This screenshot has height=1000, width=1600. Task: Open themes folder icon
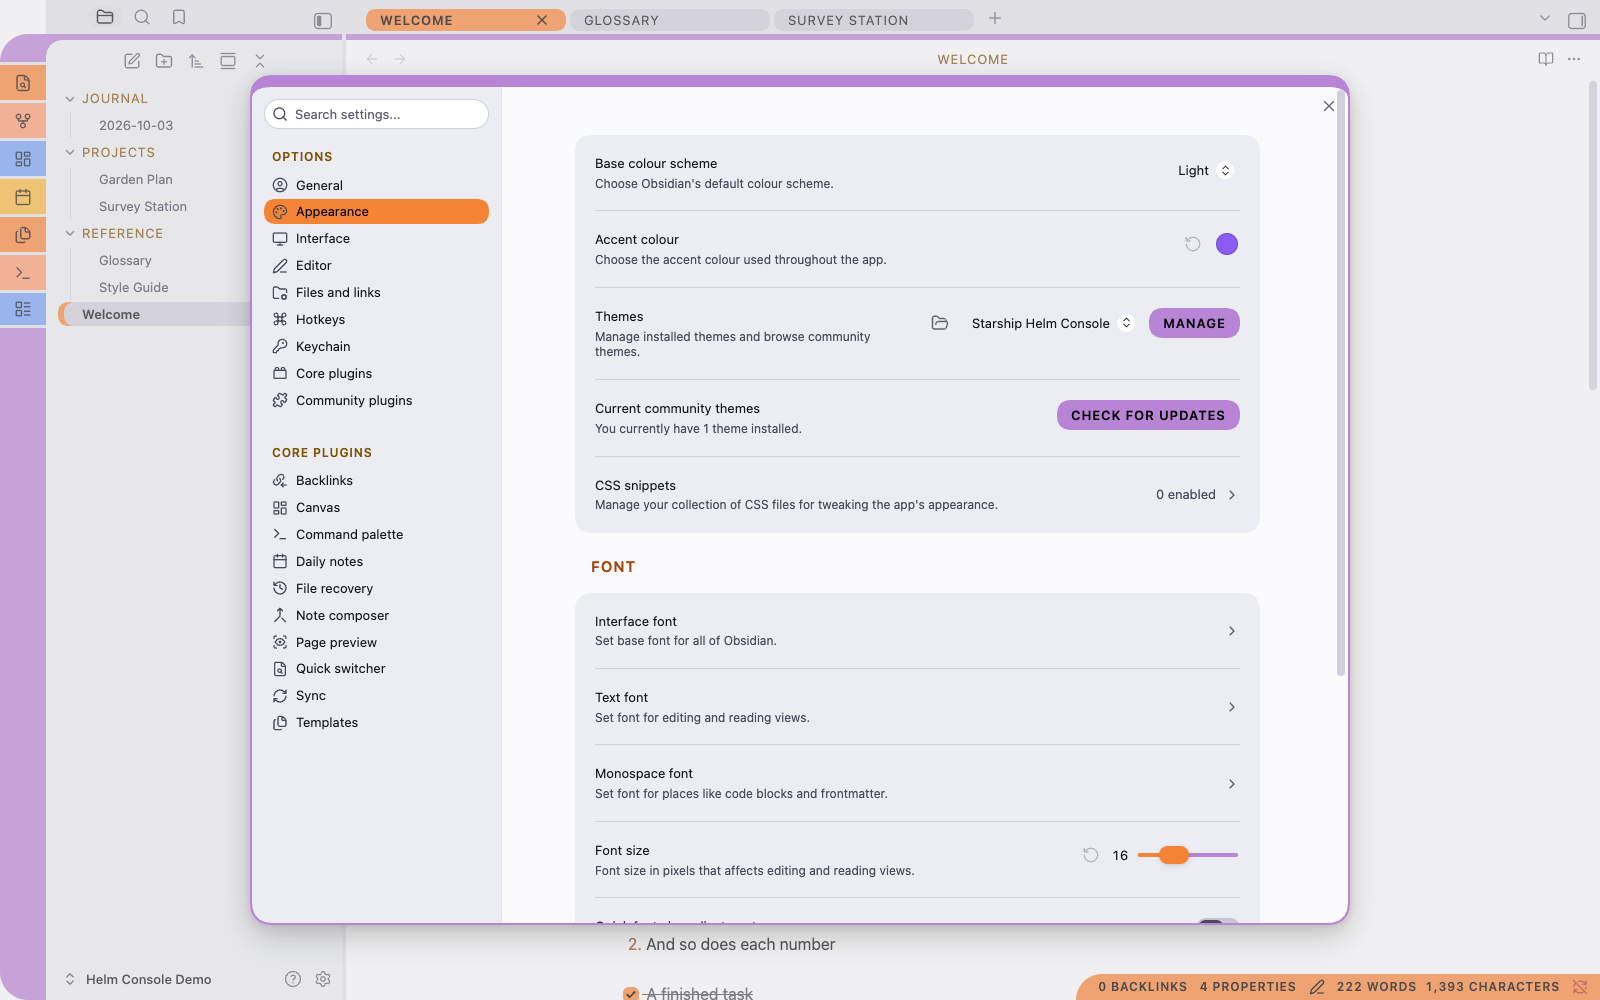point(940,323)
